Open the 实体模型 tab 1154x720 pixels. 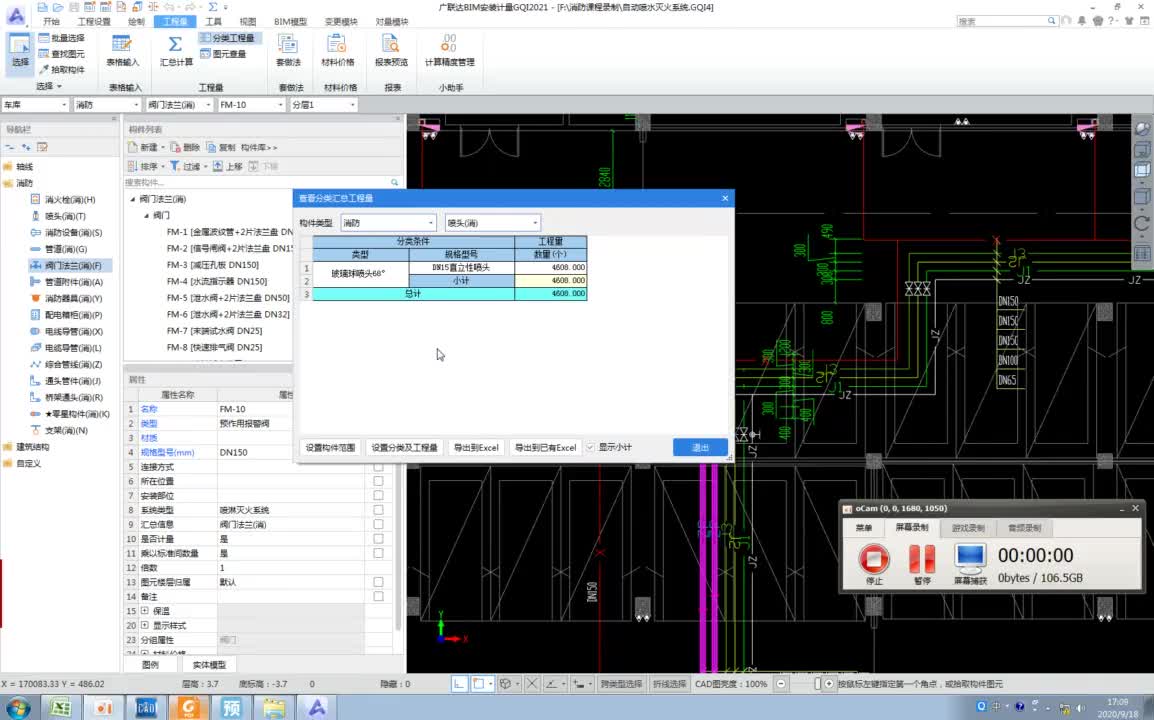tap(209, 665)
